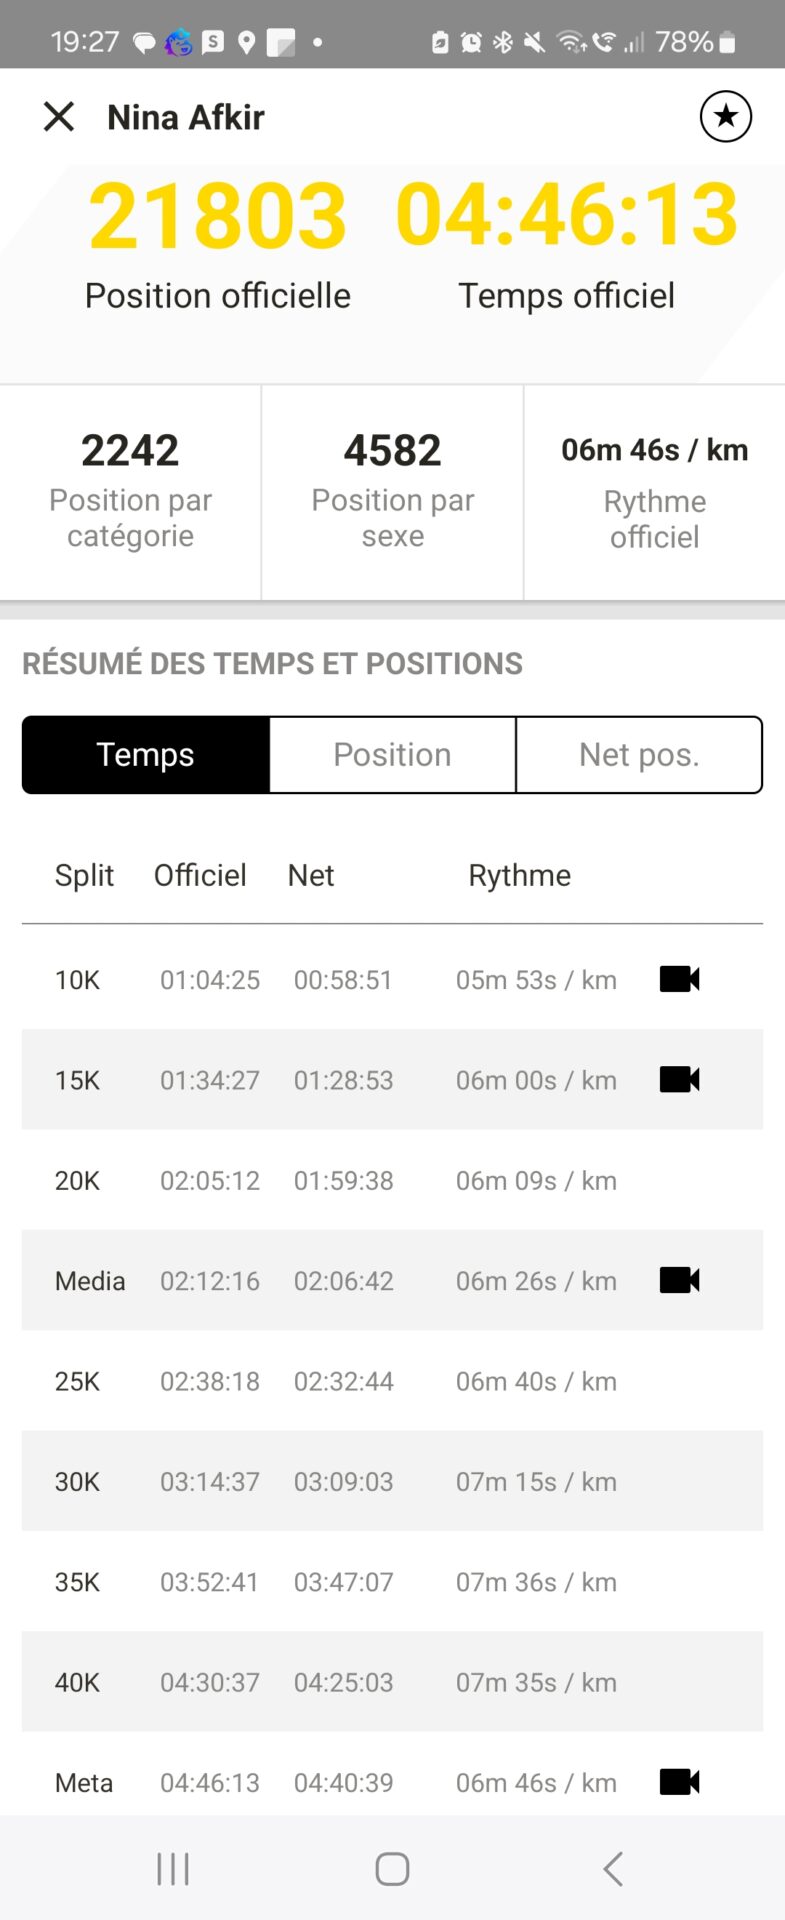Tap the star favorite icon
The width and height of the screenshot is (785, 1920).
pyautogui.click(x=725, y=117)
